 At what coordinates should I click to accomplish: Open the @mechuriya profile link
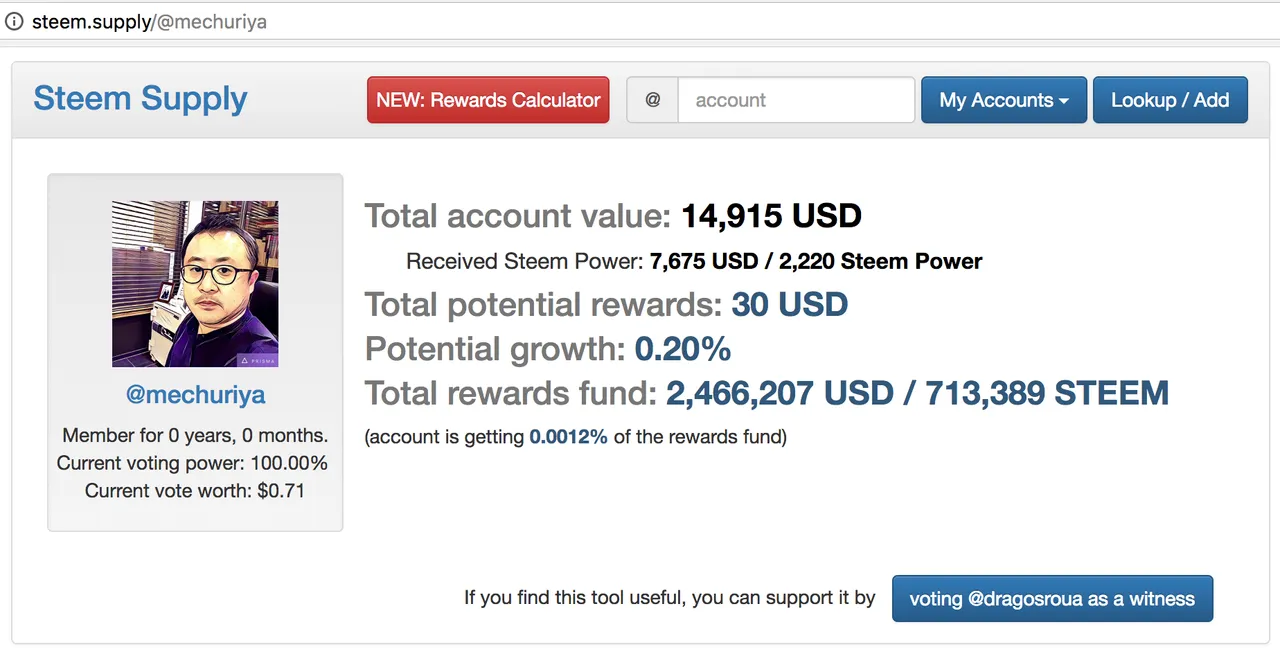coord(195,394)
